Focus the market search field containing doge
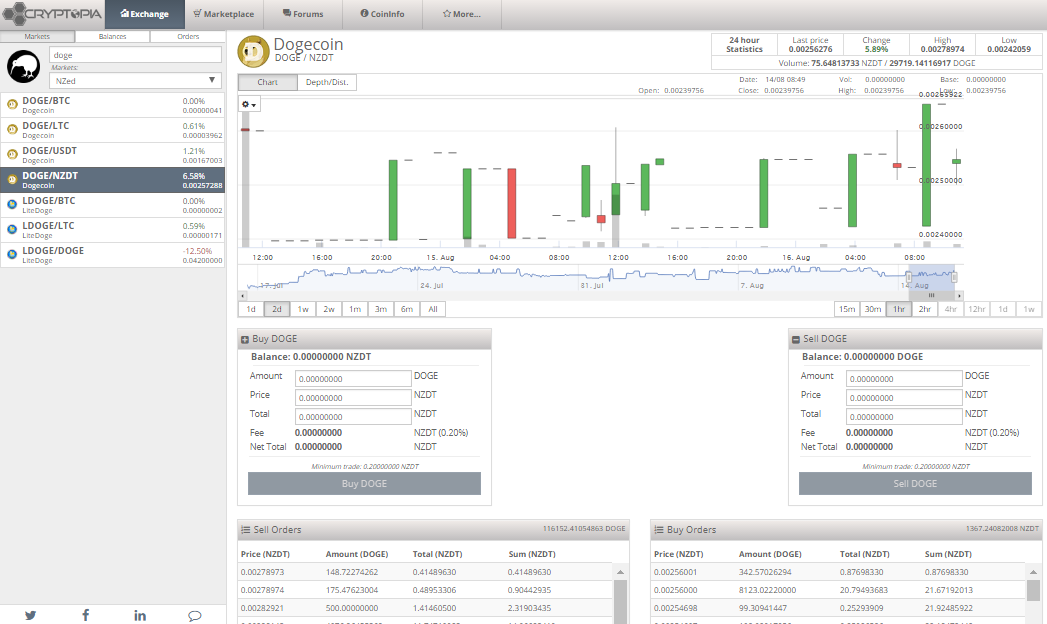This screenshot has width=1047, height=624. [x=135, y=55]
